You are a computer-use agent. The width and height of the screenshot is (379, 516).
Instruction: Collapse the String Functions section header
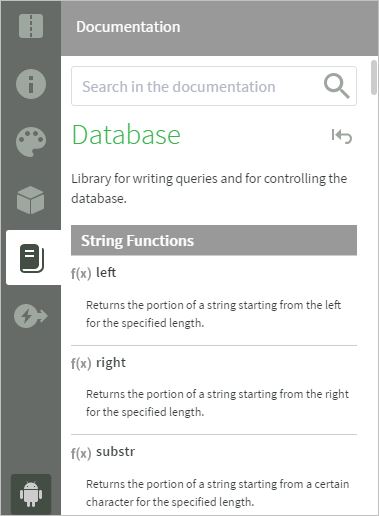click(x=214, y=240)
